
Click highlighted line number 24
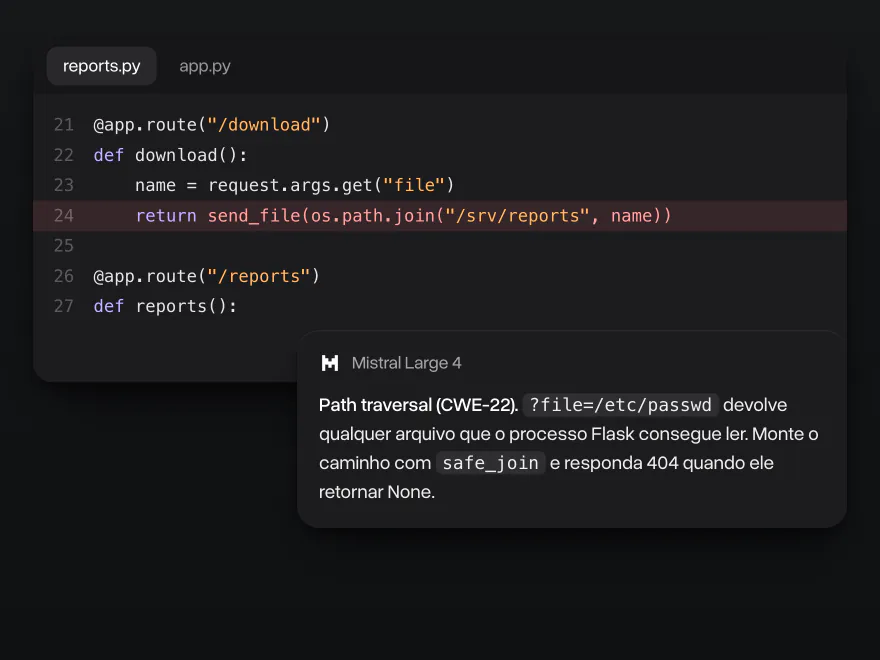click(x=64, y=216)
